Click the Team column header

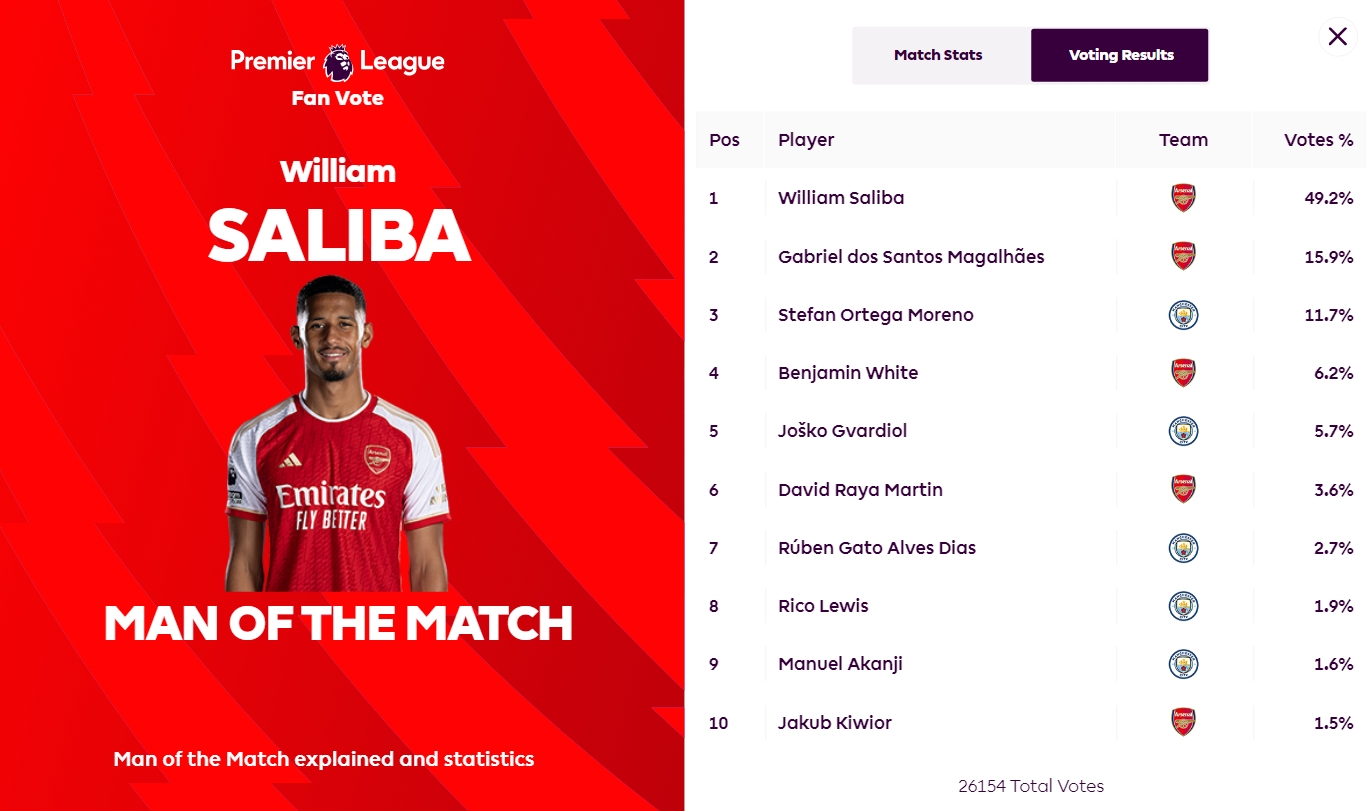1183,140
